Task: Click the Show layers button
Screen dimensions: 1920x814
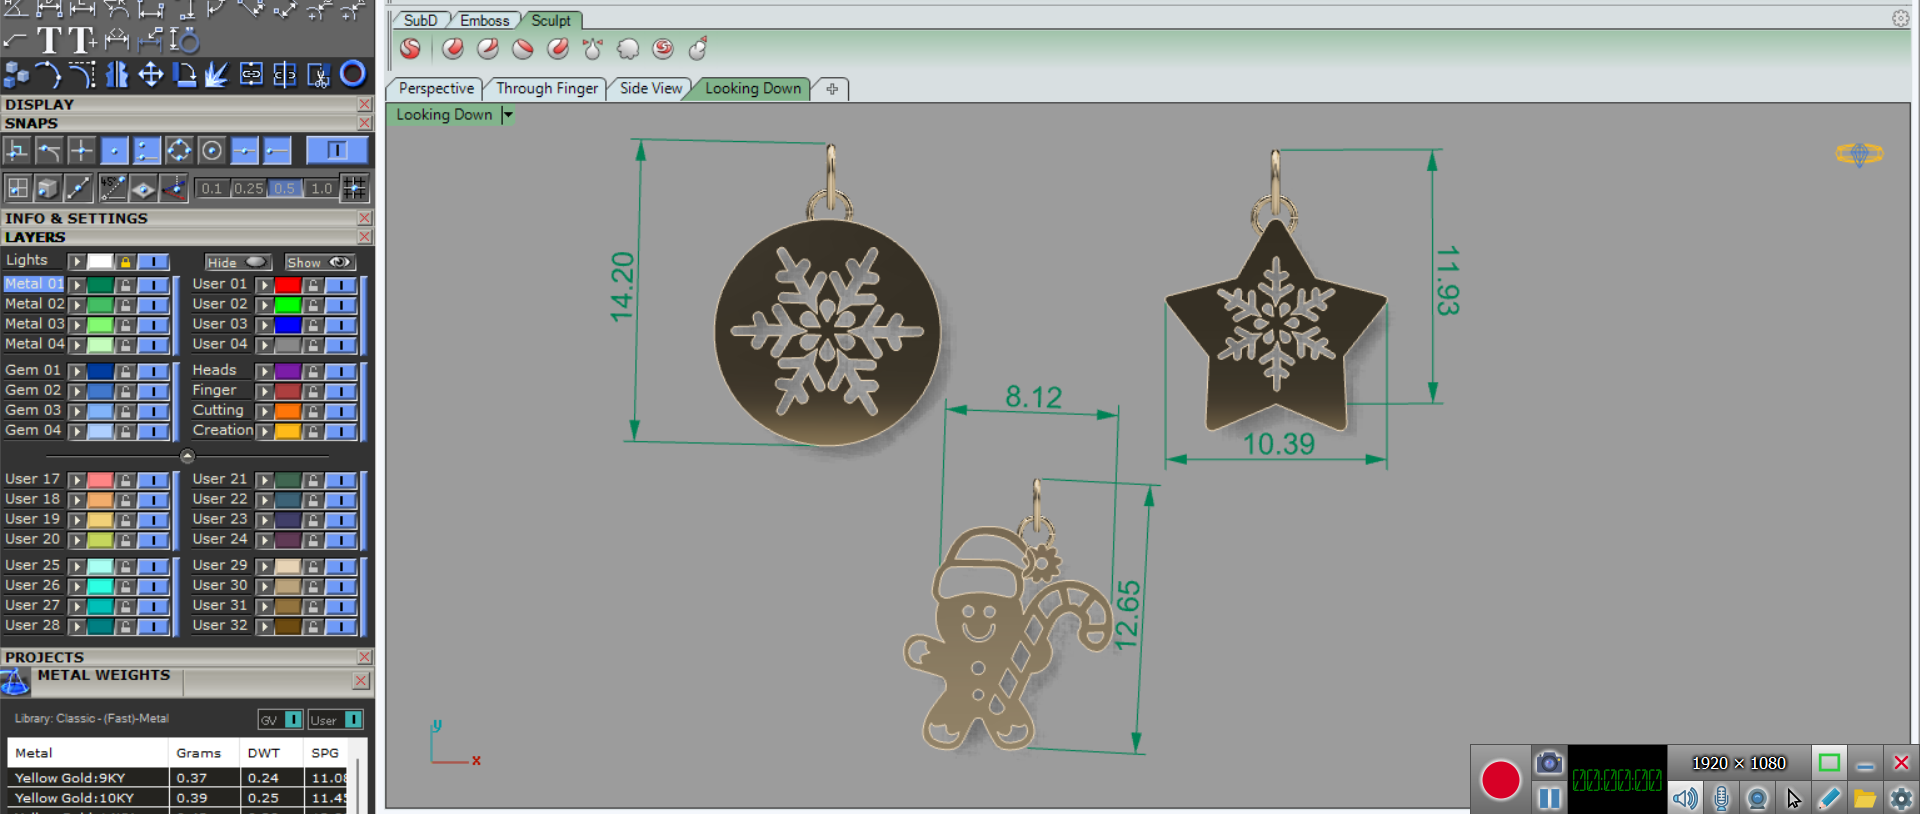Action: 319,262
